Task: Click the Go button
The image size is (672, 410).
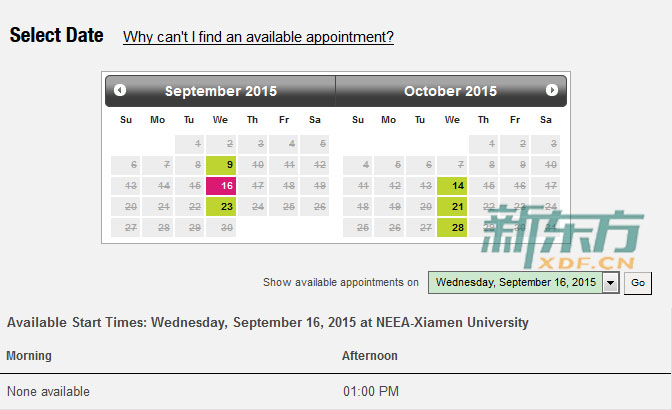Action: coord(638,283)
